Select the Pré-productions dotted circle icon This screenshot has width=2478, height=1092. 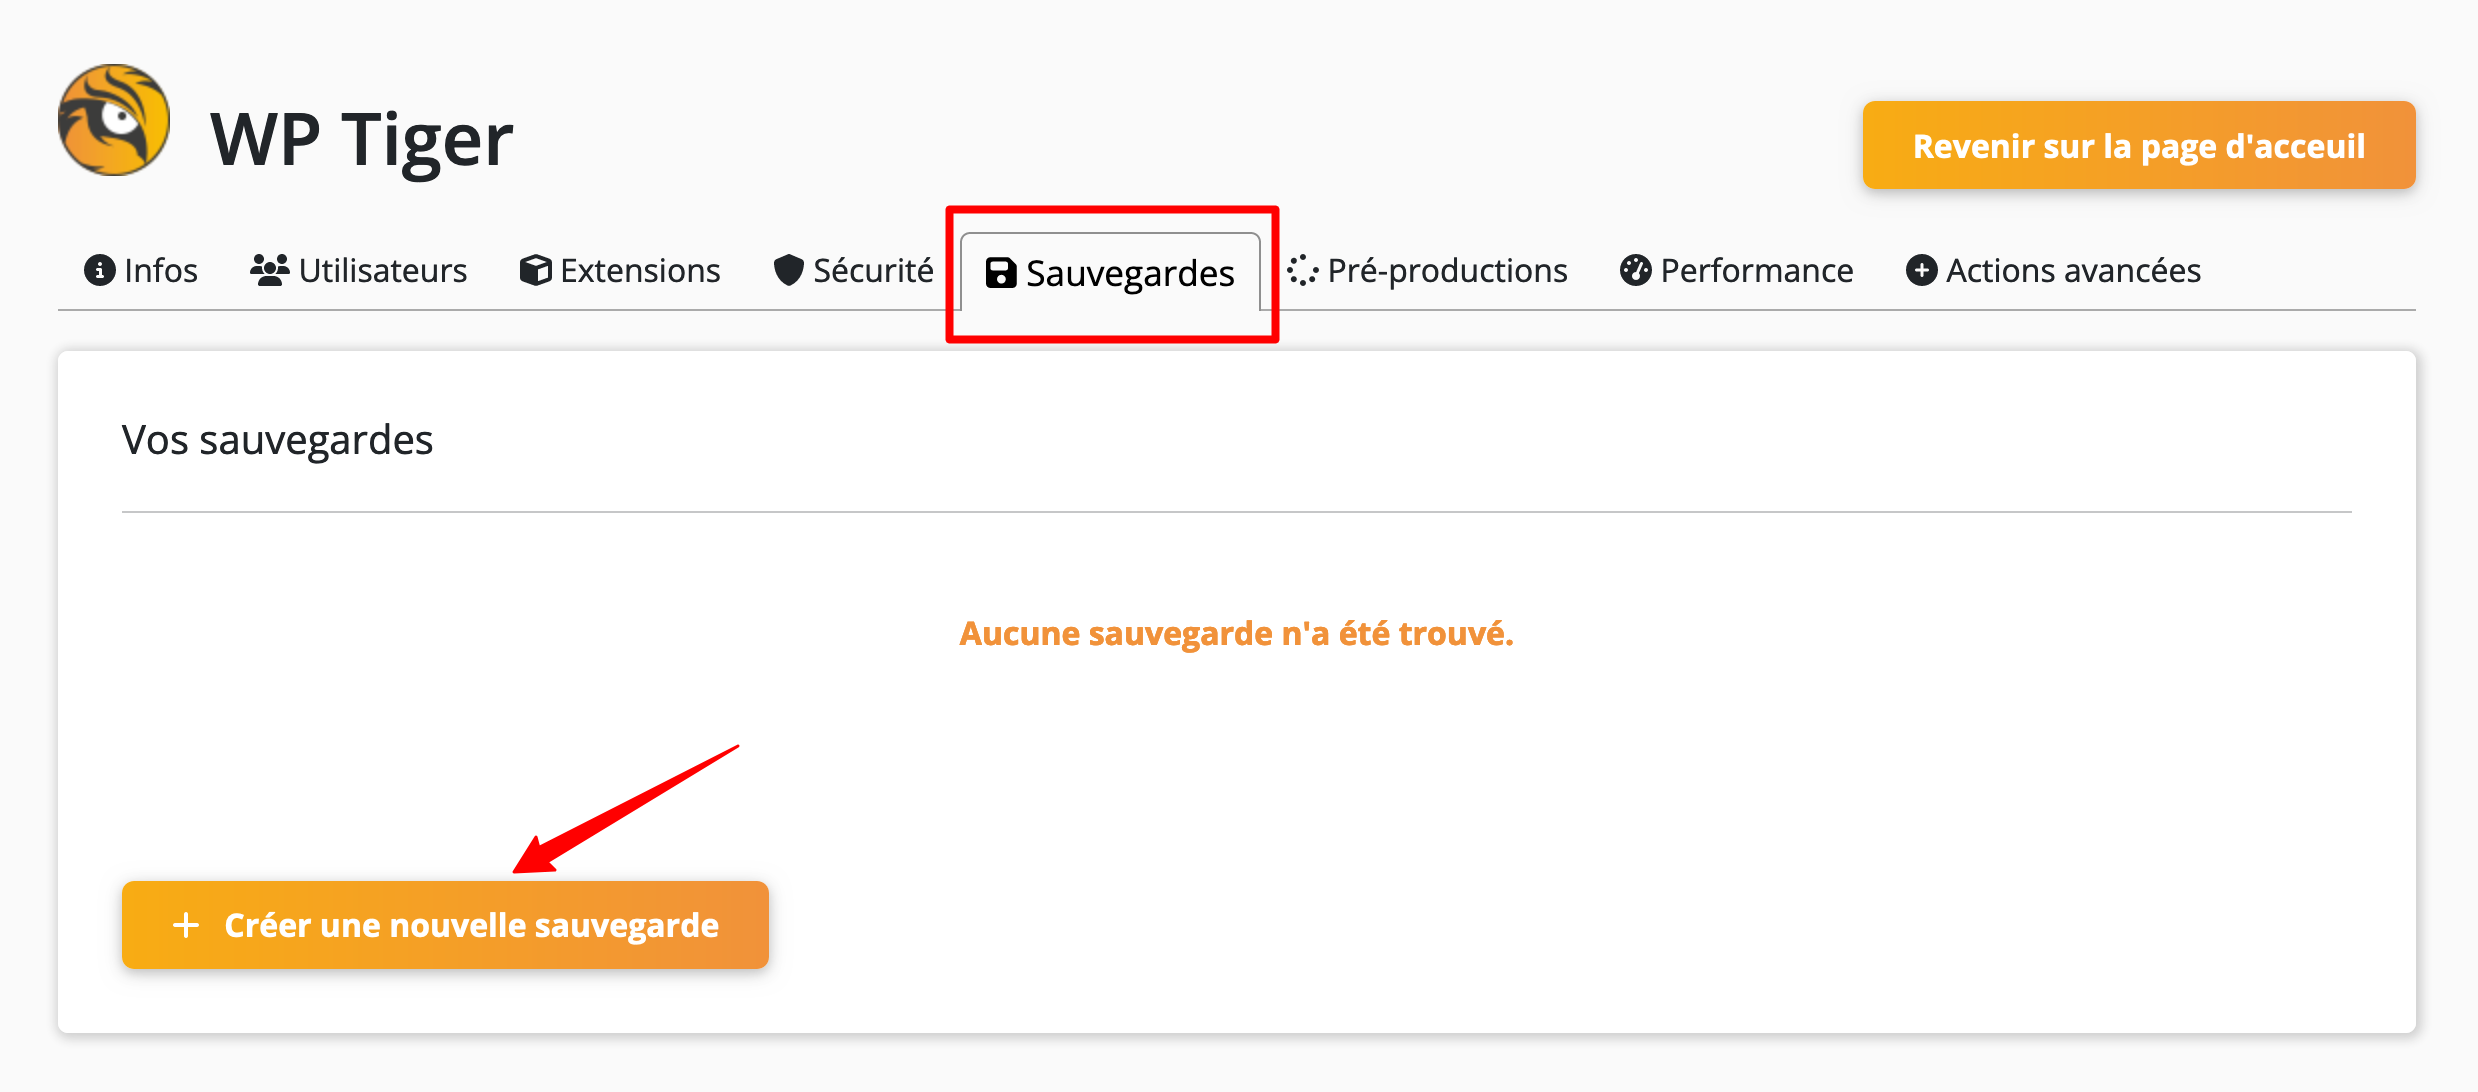(1302, 270)
